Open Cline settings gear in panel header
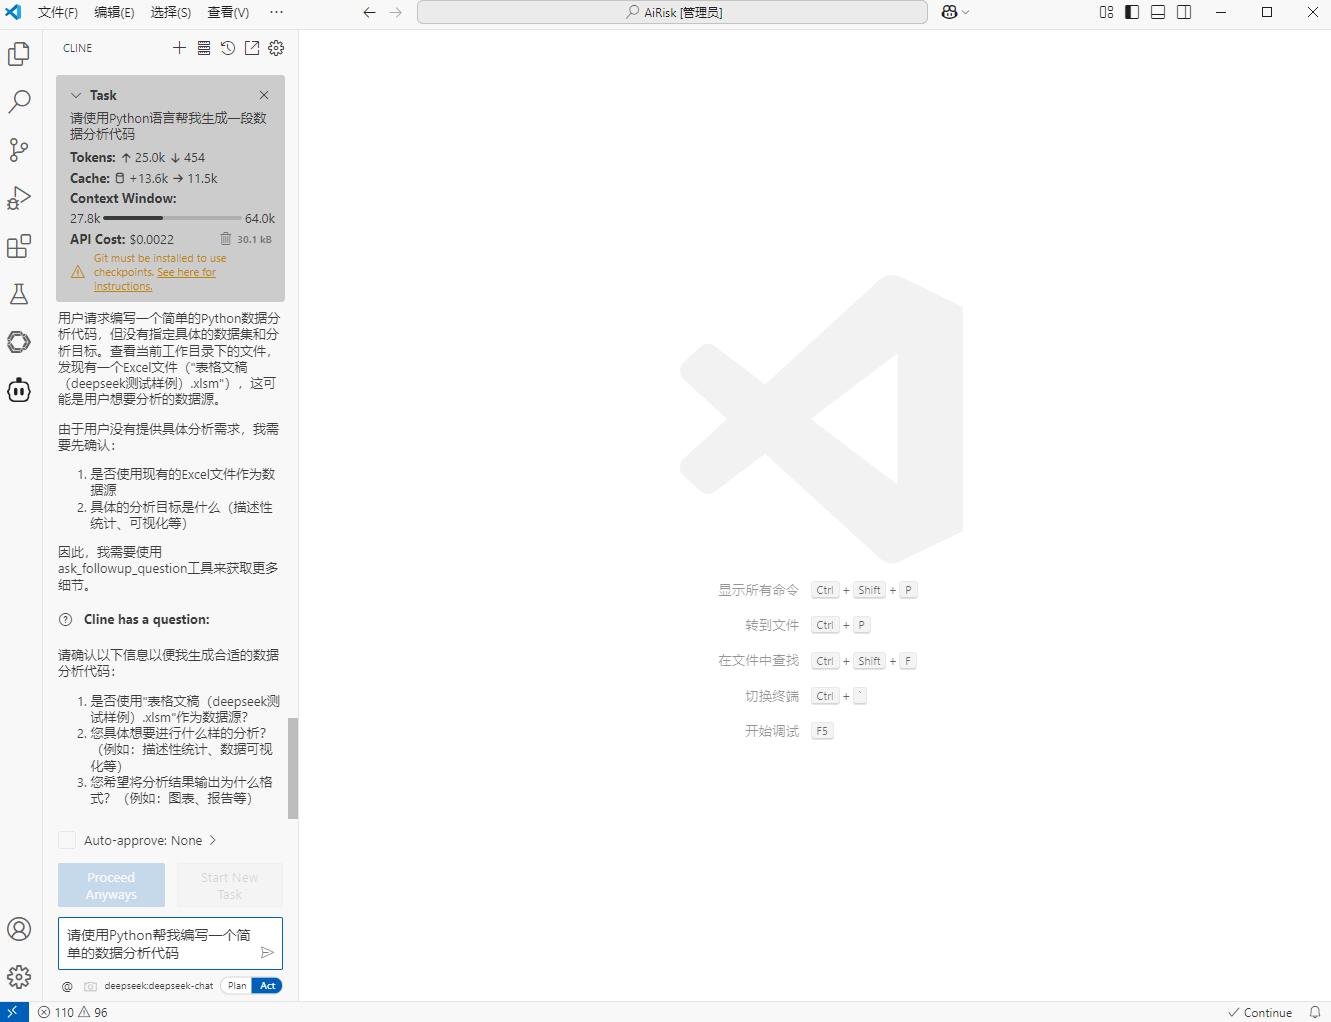1331x1022 pixels. (276, 48)
